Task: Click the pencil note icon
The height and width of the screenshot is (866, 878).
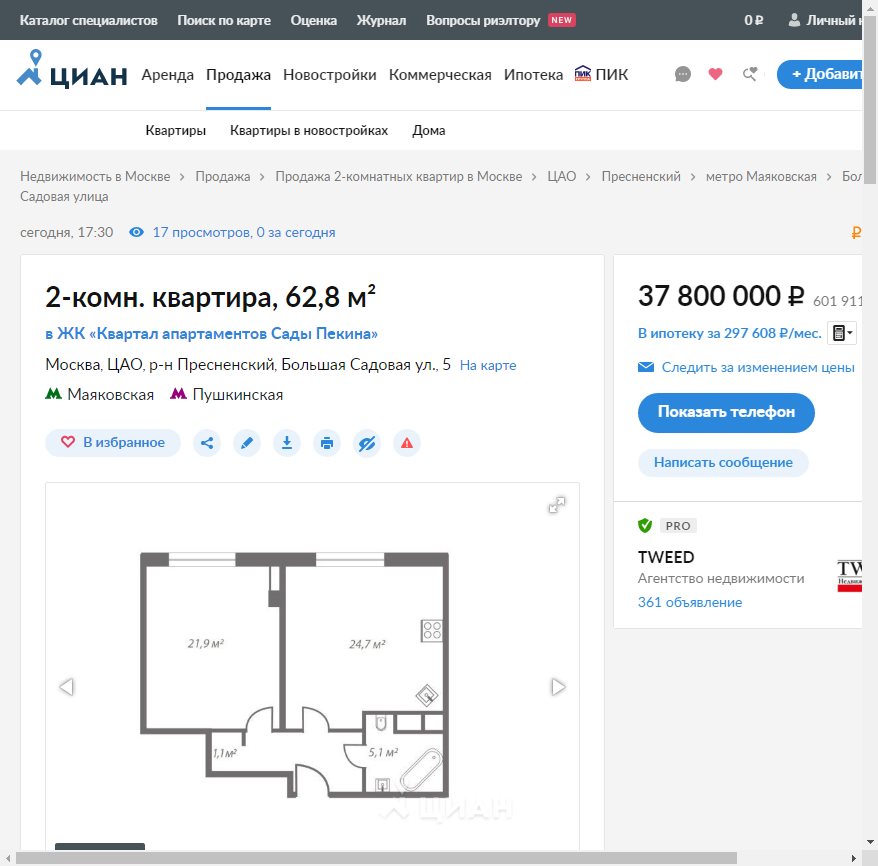Action: [x=247, y=443]
